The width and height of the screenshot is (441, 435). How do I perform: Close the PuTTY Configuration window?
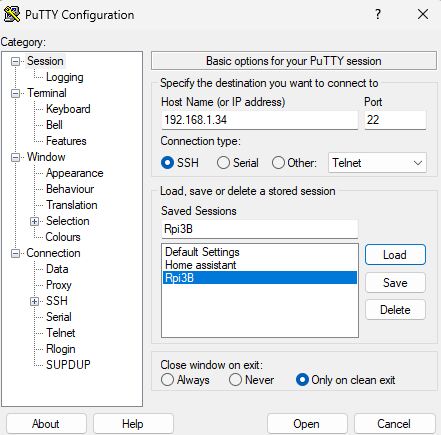(x=423, y=14)
